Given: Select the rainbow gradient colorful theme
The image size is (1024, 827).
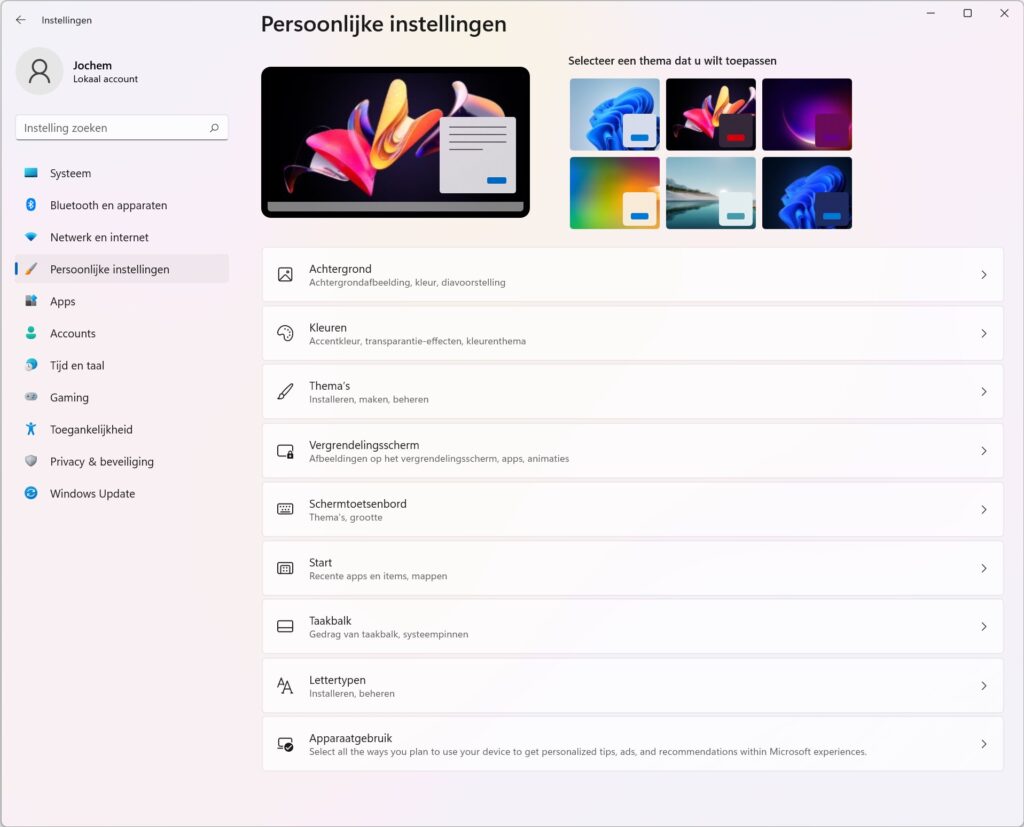Looking at the screenshot, I should coord(615,193).
